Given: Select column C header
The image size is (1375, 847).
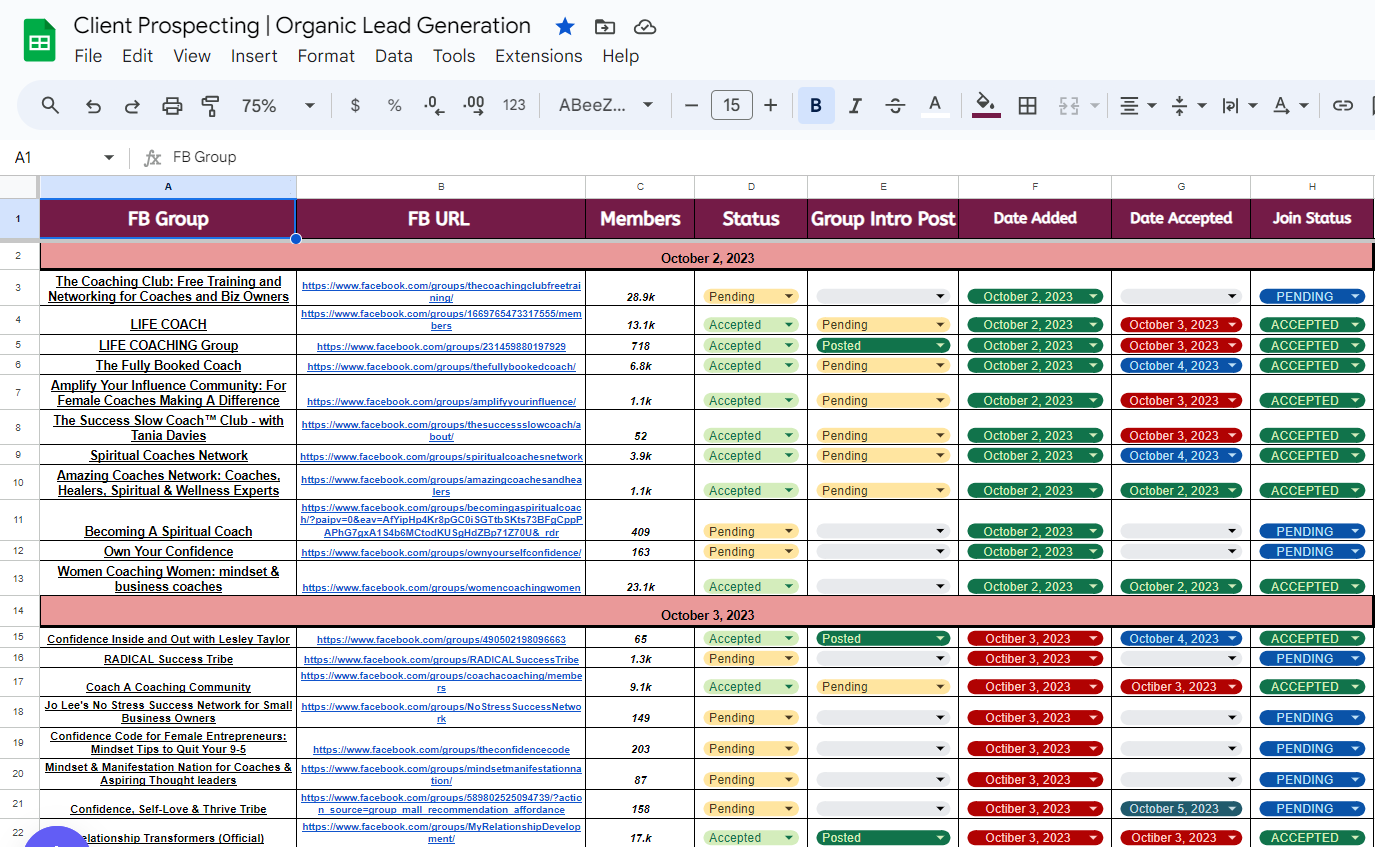Looking at the screenshot, I should point(640,187).
